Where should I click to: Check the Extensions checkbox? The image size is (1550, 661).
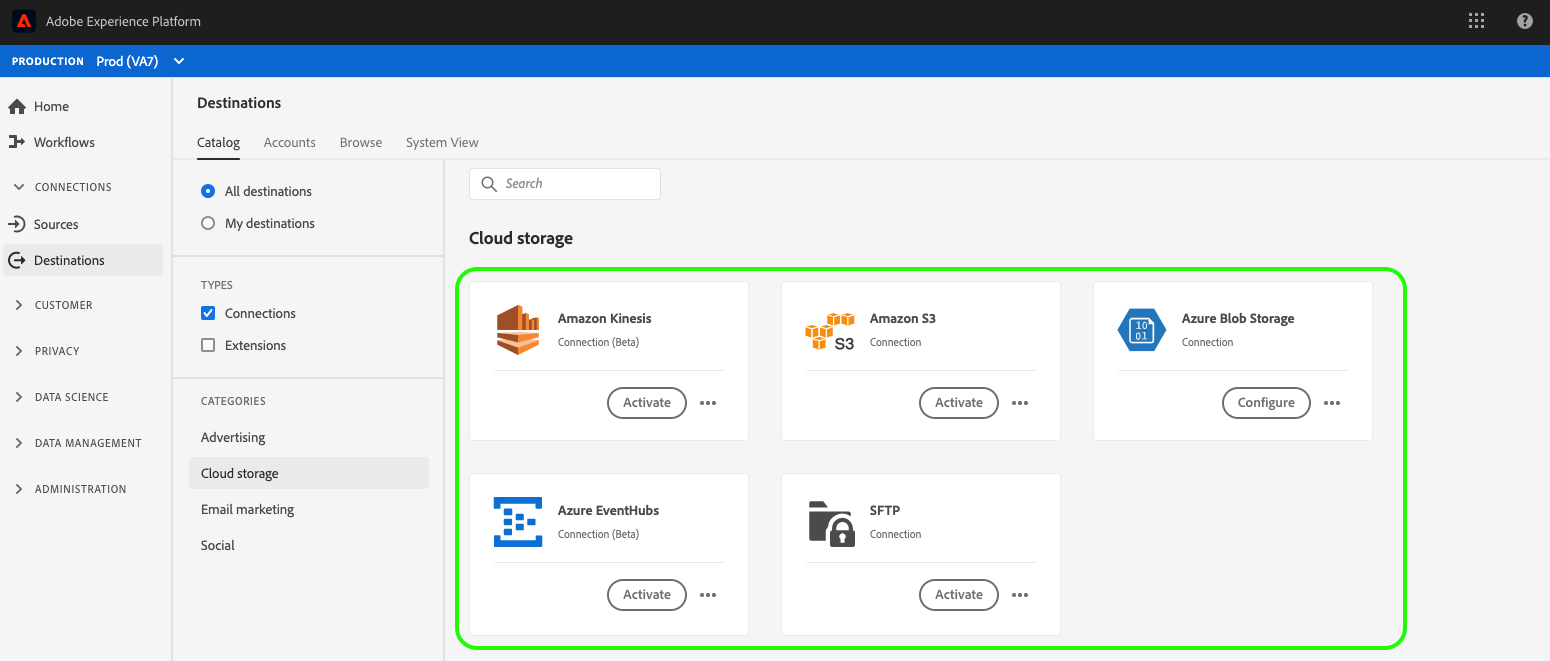[208, 345]
